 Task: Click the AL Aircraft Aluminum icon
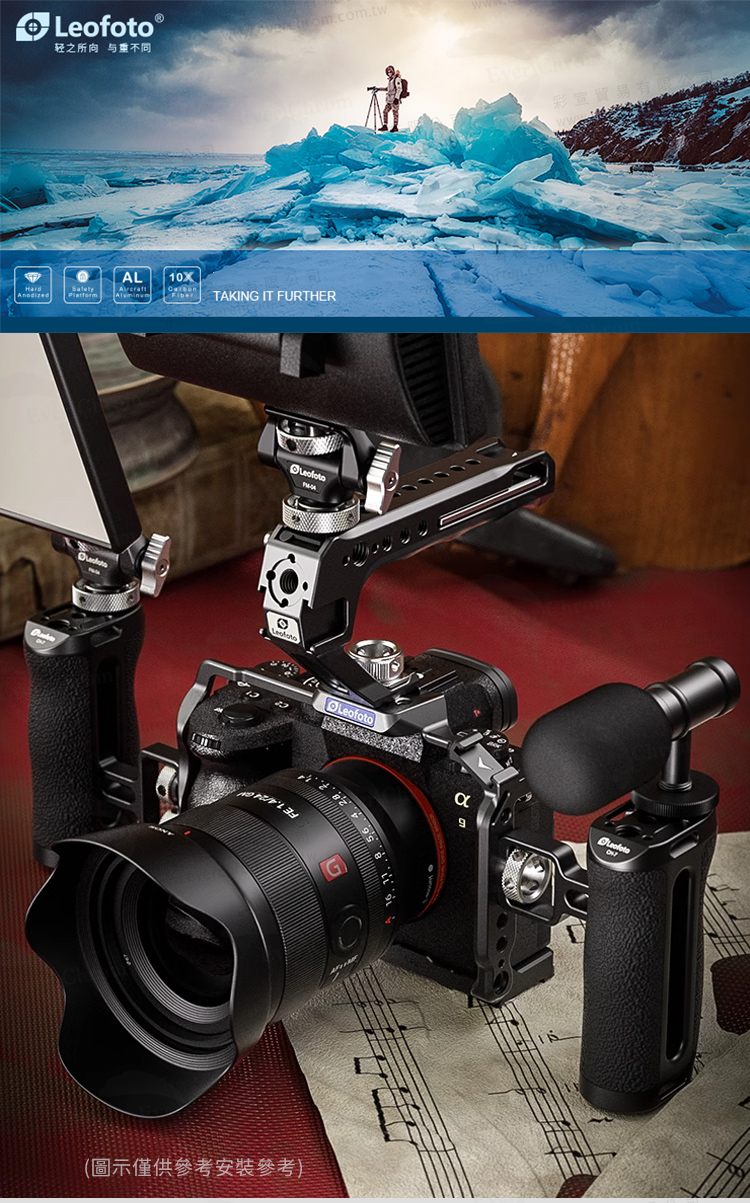132,284
